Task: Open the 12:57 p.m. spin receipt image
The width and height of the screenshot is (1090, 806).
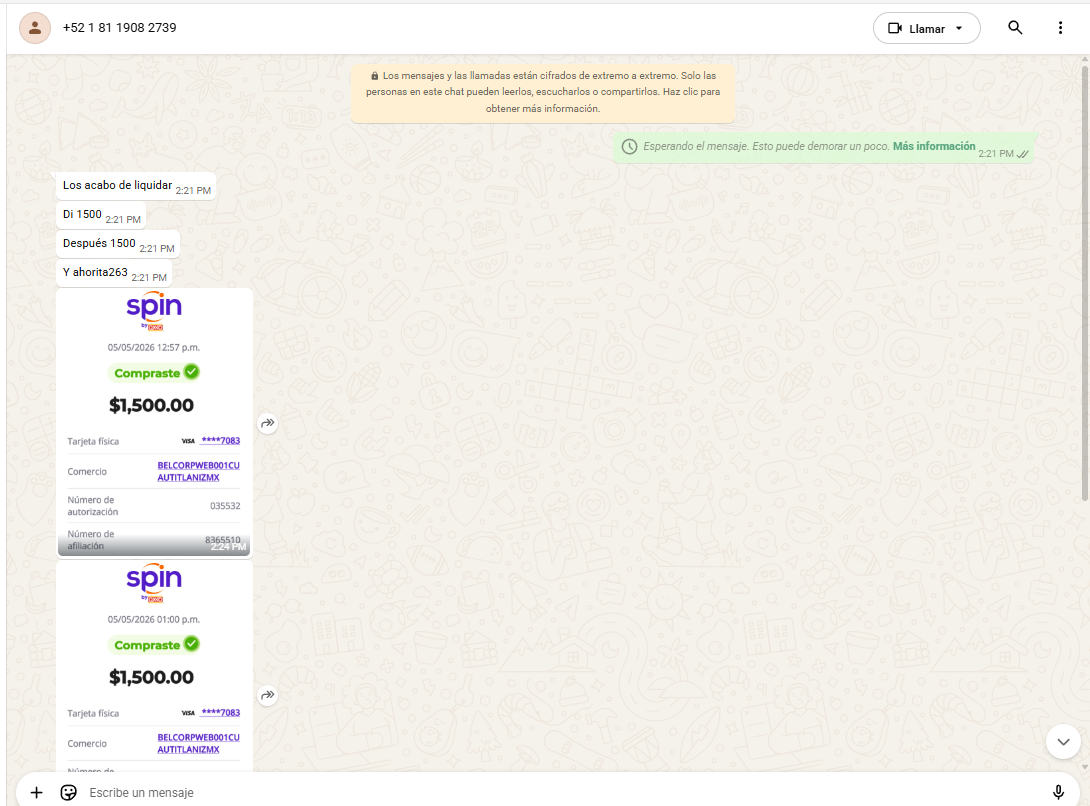Action: tap(154, 423)
